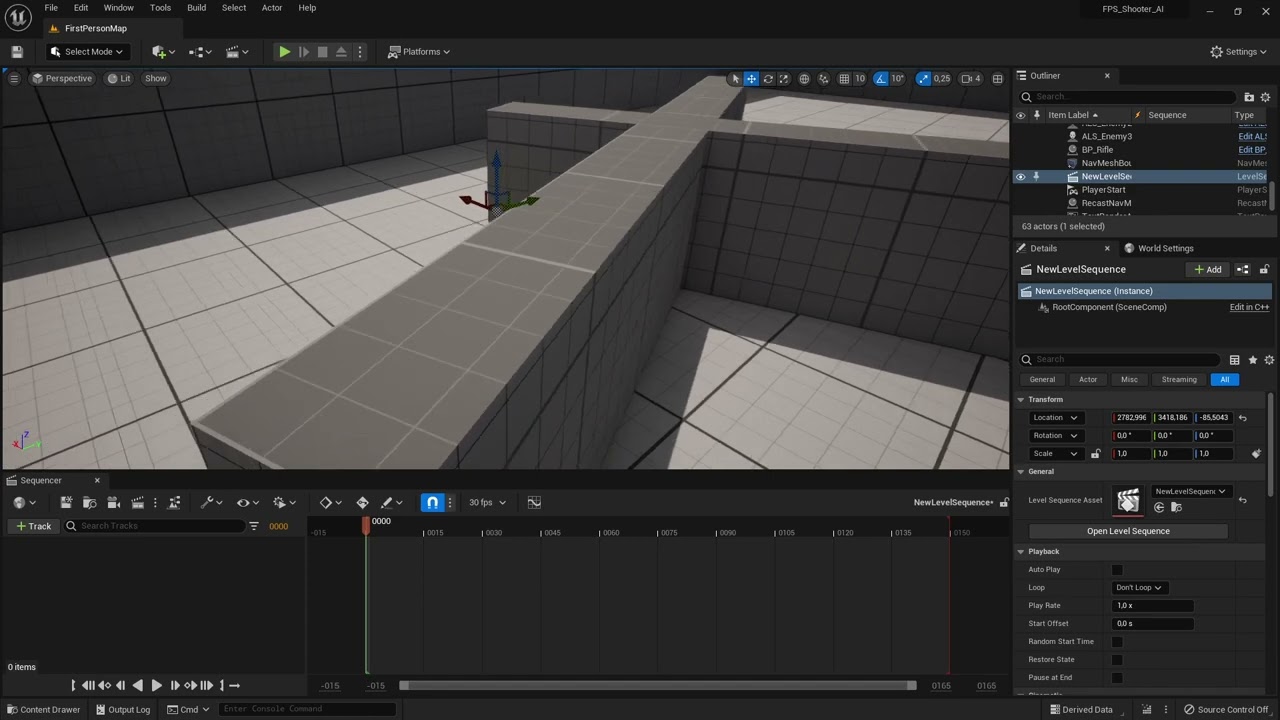Activate the select object mode in viewport toolbar
The width and height of the screenshot is (1280, 720).
(735, 78)
